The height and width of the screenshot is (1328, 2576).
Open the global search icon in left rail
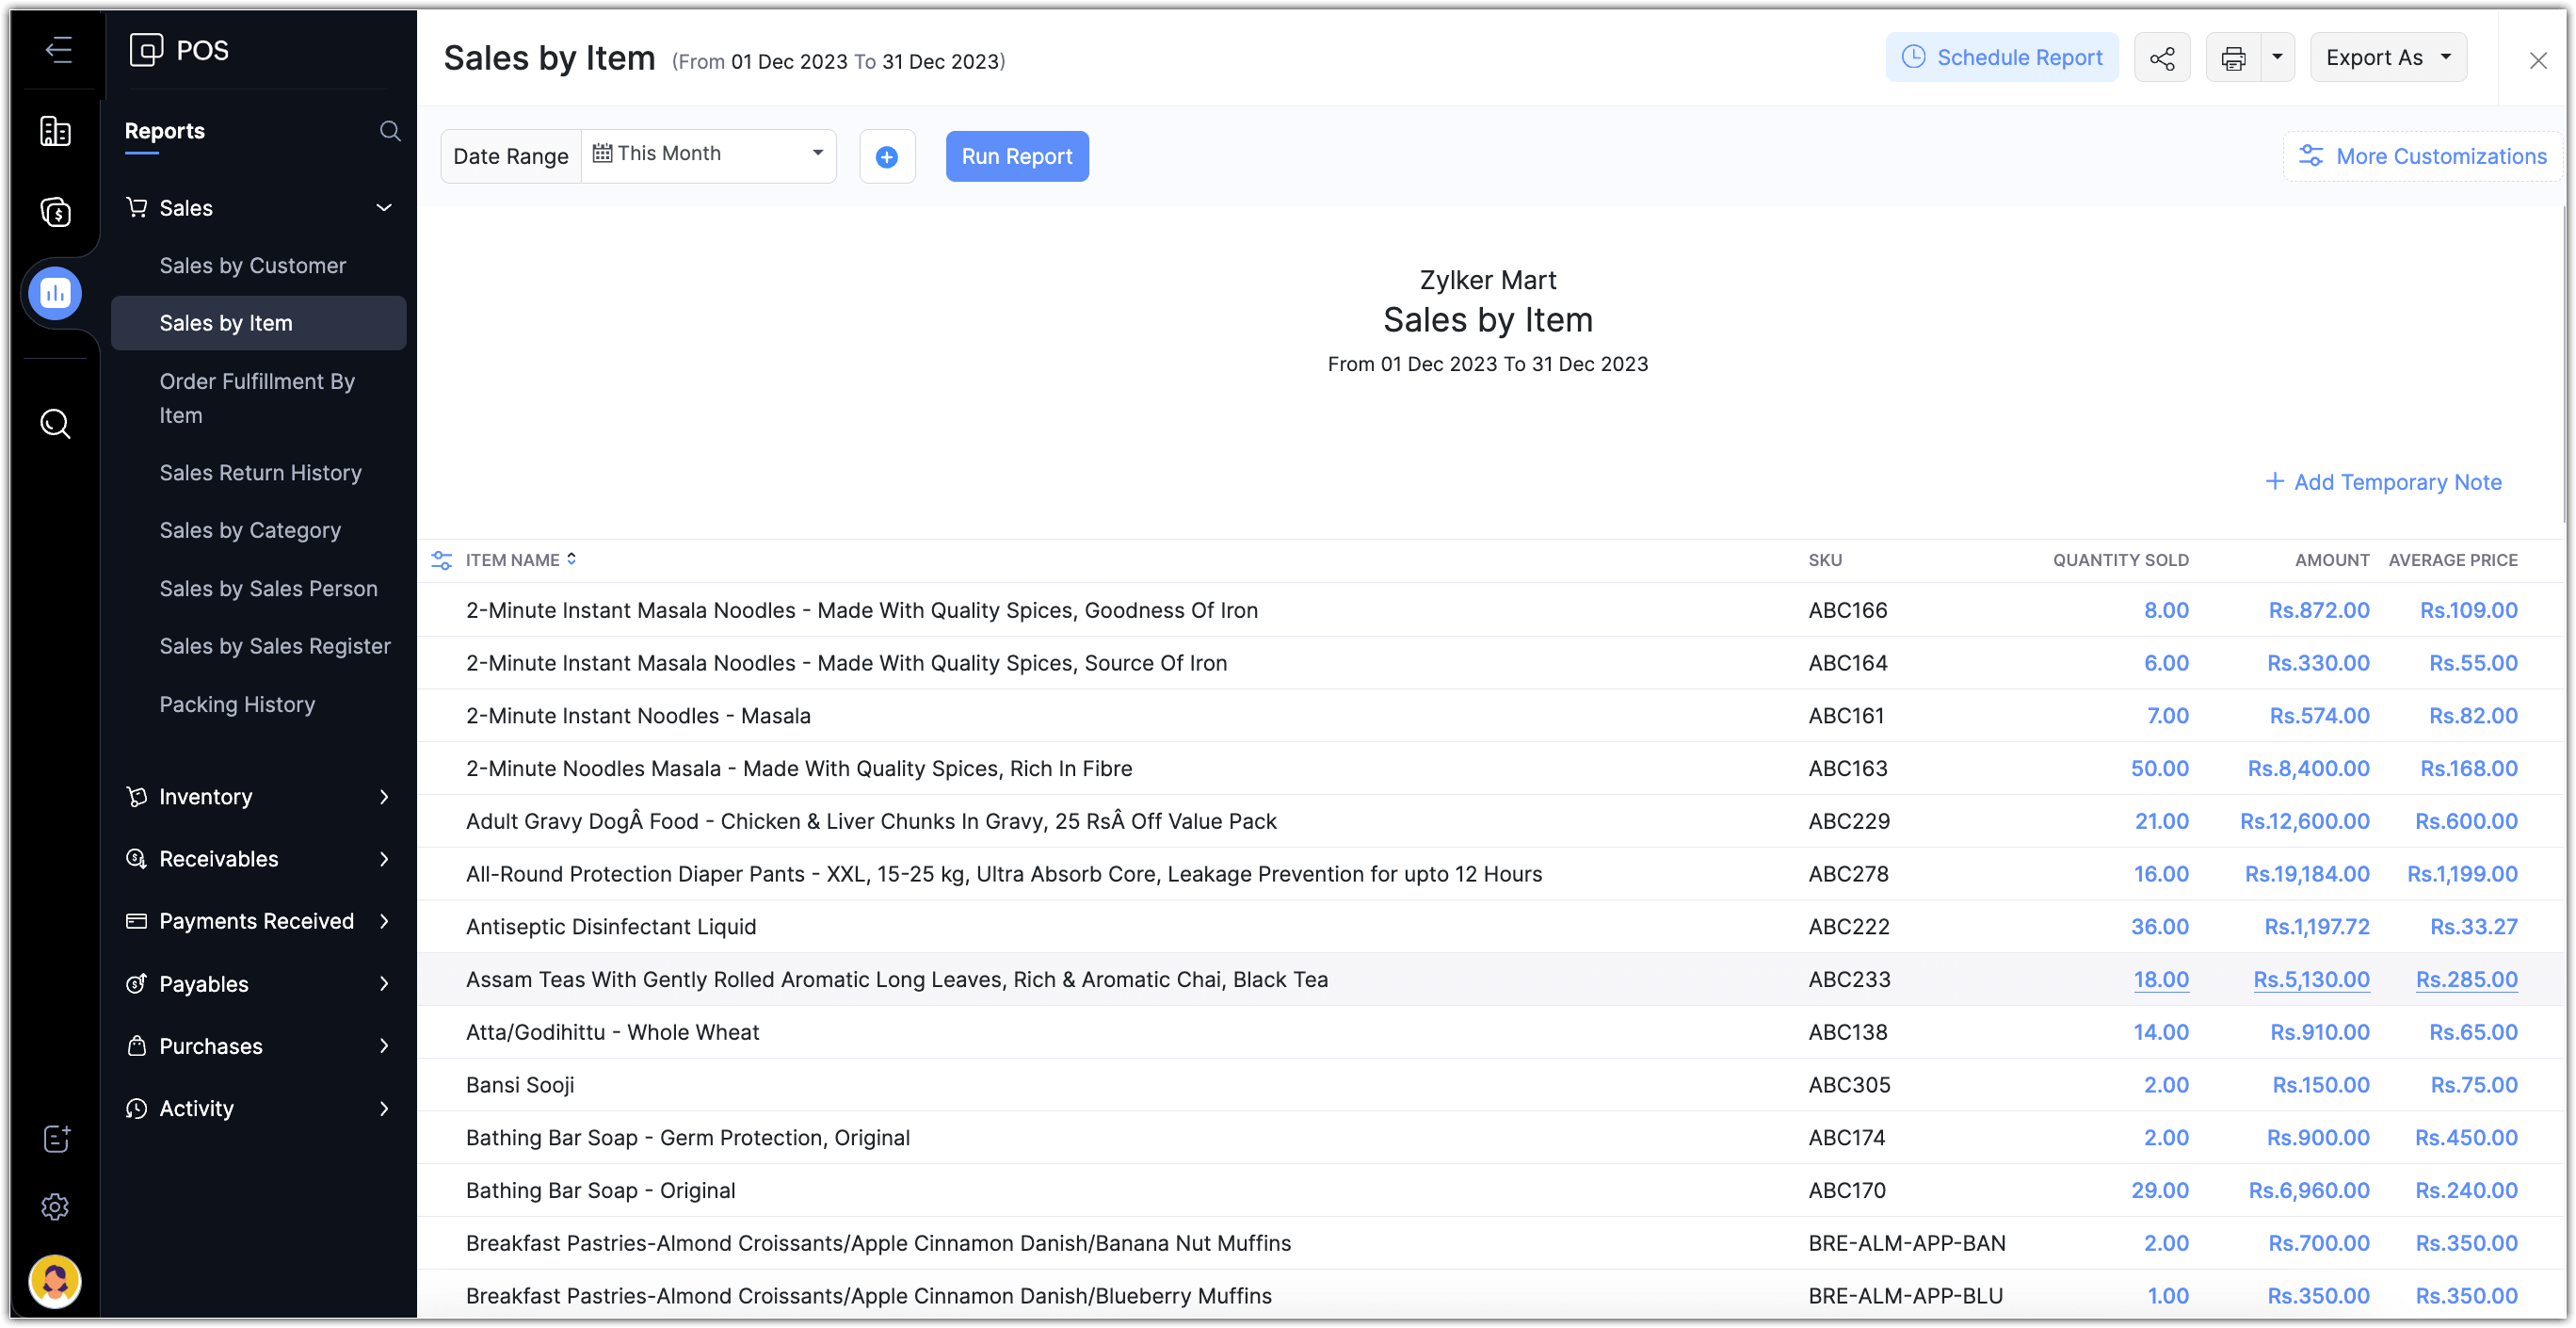click(55, 424)
